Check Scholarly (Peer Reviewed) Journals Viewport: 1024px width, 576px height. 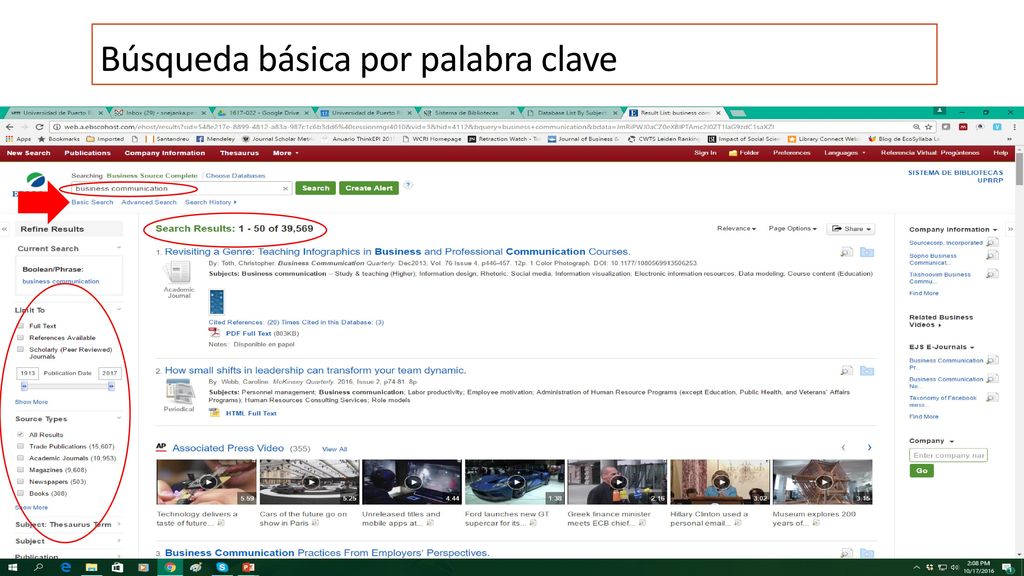click(20, 350)
